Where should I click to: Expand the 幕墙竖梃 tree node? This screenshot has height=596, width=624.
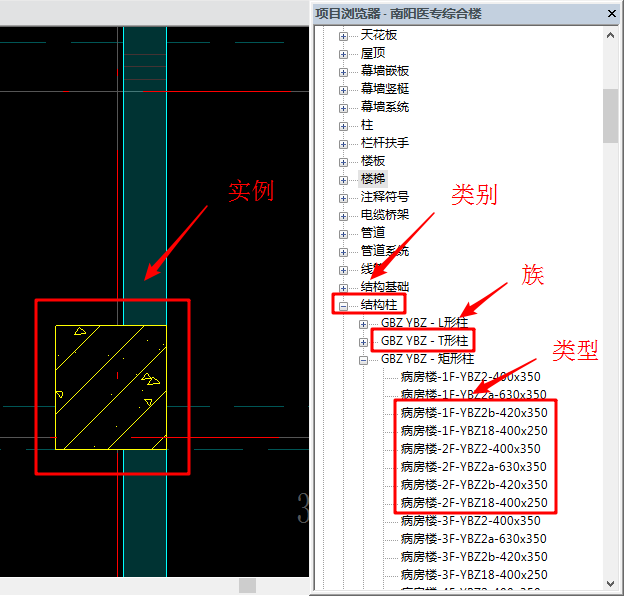click(x=343, y=90)
